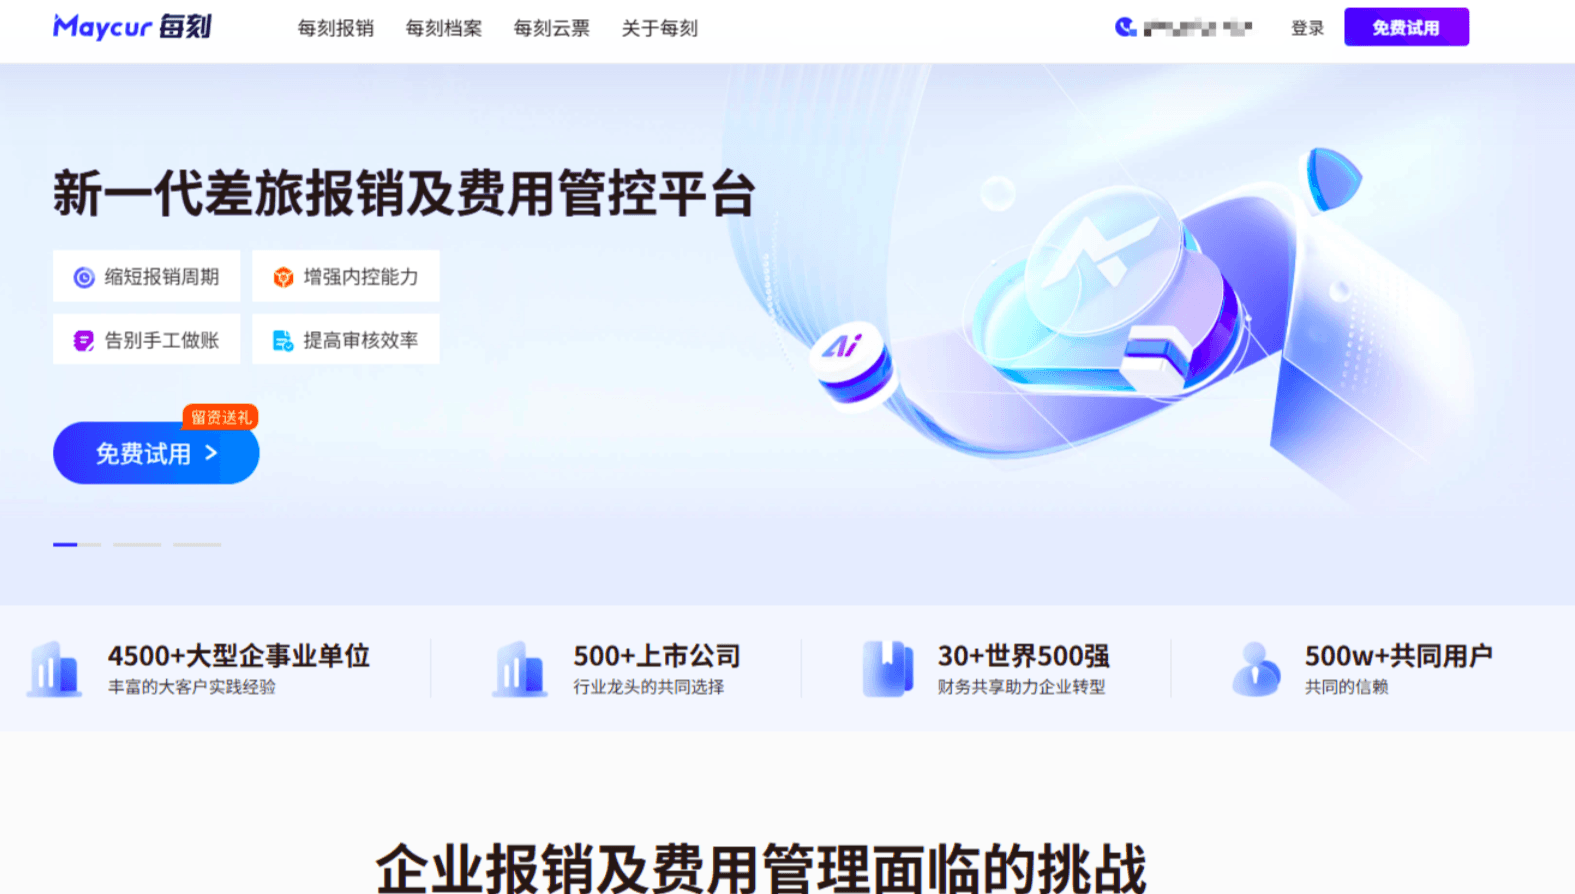
Task: Click the 30+世界500强 text
Action: coord(1024,656)
